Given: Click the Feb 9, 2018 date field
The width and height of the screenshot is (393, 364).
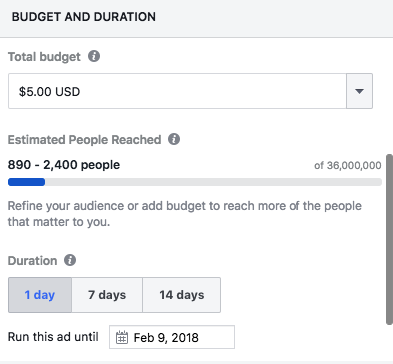Looking at the screenshot, I should tap(172, 337).
